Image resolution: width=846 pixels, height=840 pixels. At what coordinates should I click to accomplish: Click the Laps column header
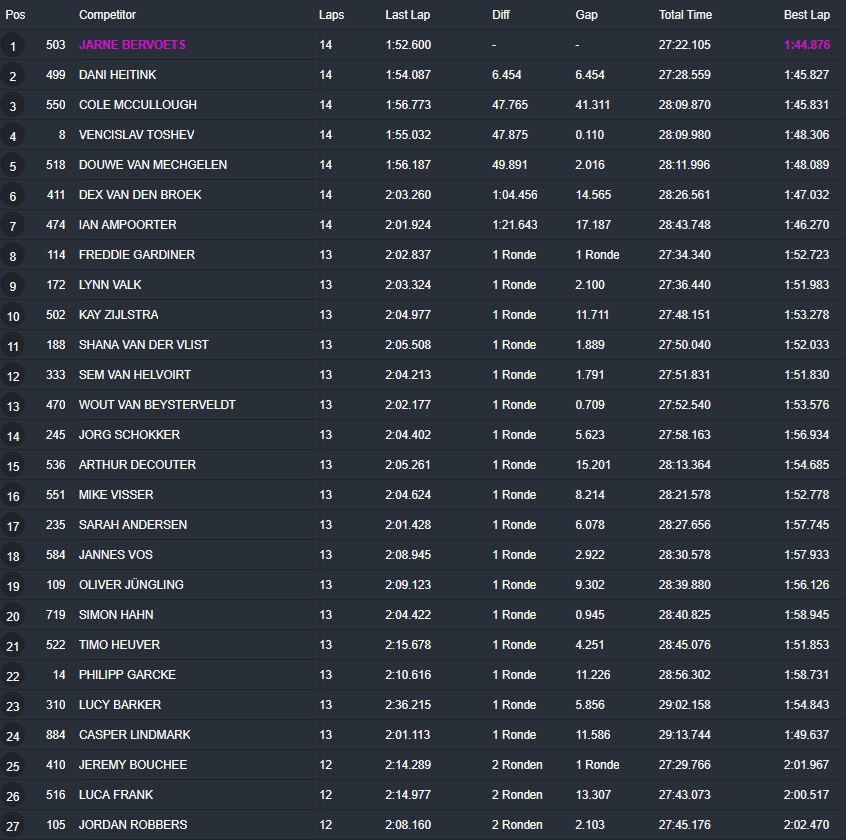(331, 15)
